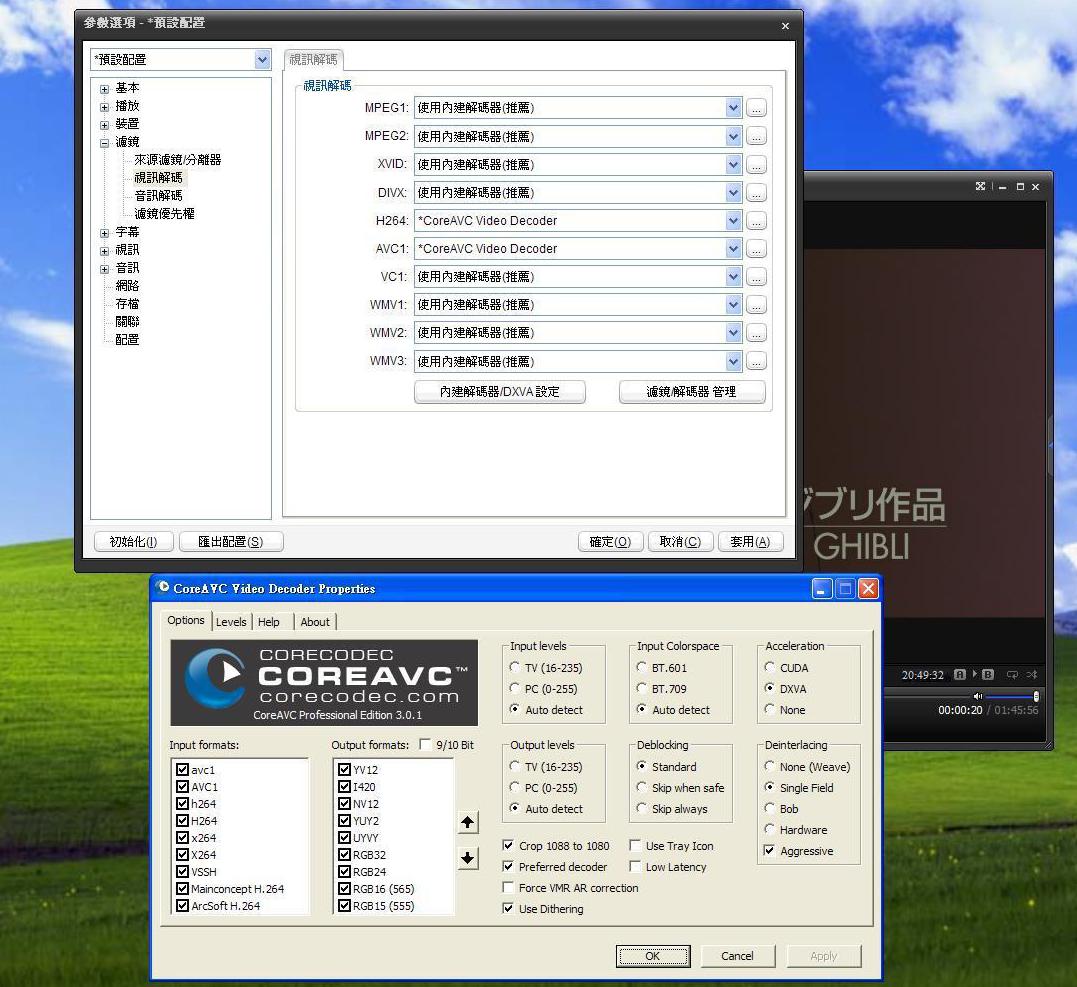Image resolution: width=1077 pixels, height=987 pixels.
Task: Uncheck the VSSH input format
Action: pyautogui.click(x=183, y=872)
